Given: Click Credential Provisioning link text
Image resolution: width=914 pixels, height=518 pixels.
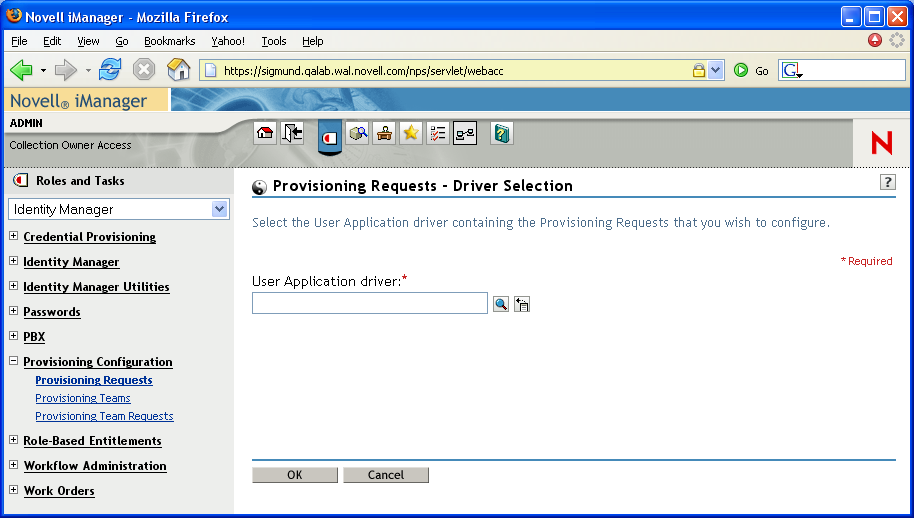Looking at the screenshot, I should click(x=90, y=237).
